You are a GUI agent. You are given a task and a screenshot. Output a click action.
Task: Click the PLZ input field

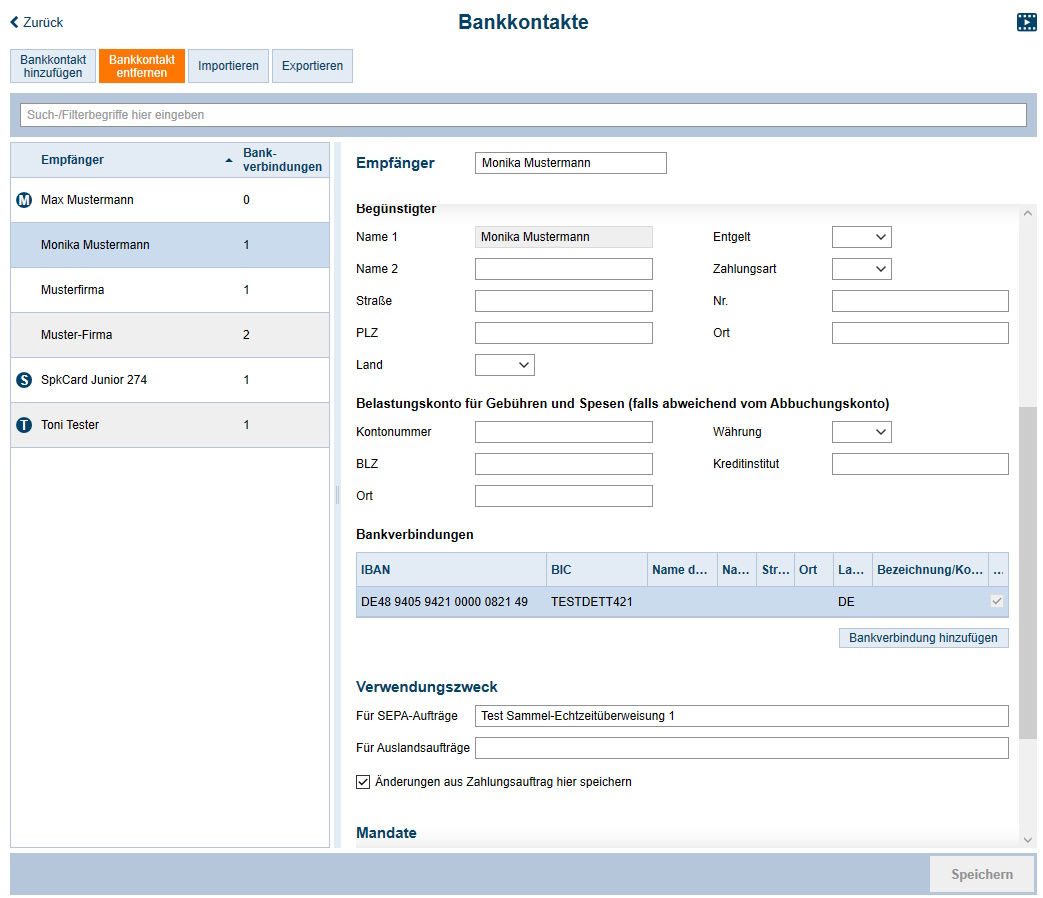563,333
